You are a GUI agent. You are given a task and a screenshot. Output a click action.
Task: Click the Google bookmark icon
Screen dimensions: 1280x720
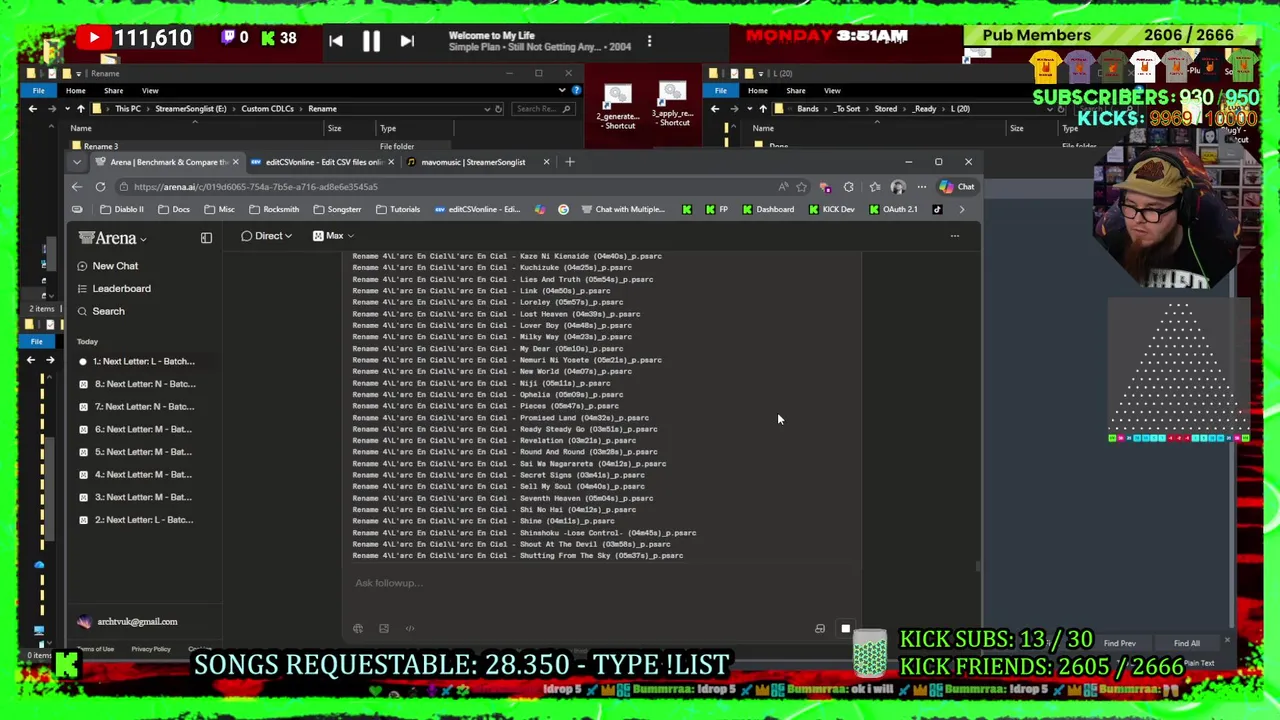pyautogui.click(x=563, y=210)
